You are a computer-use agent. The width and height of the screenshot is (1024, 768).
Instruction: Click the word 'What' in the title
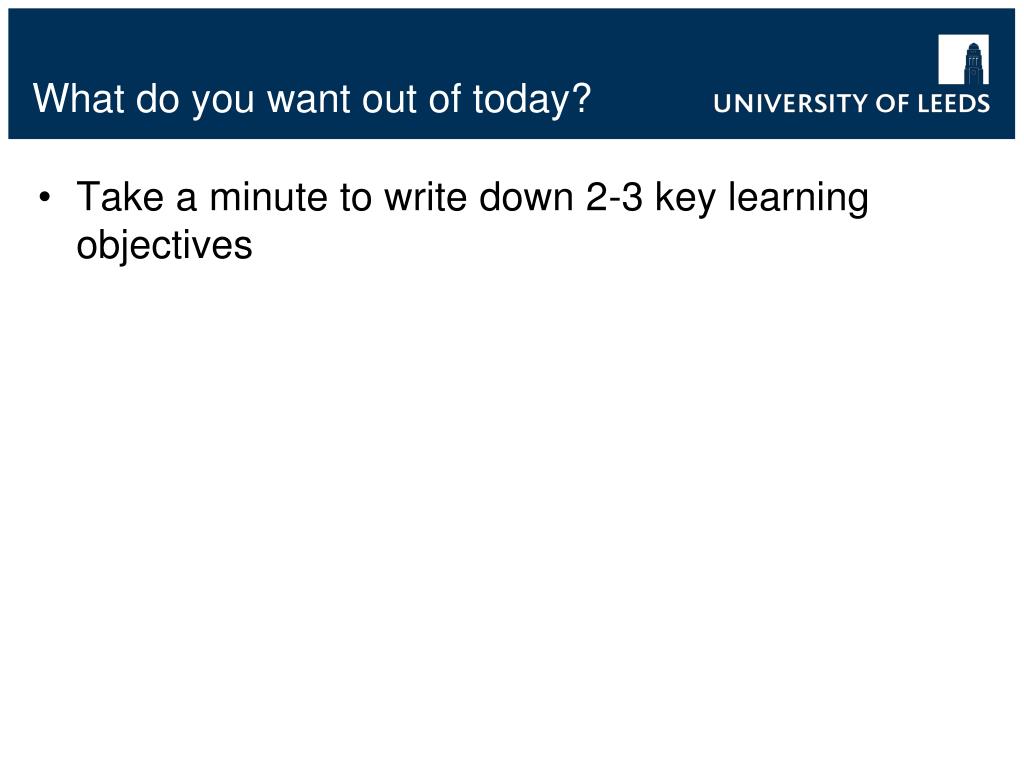point(78,98)
